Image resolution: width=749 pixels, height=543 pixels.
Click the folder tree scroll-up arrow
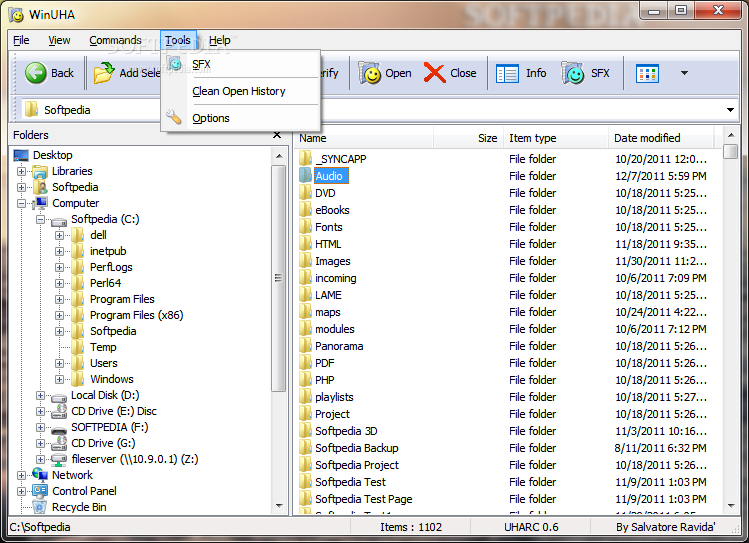point(279,156)
